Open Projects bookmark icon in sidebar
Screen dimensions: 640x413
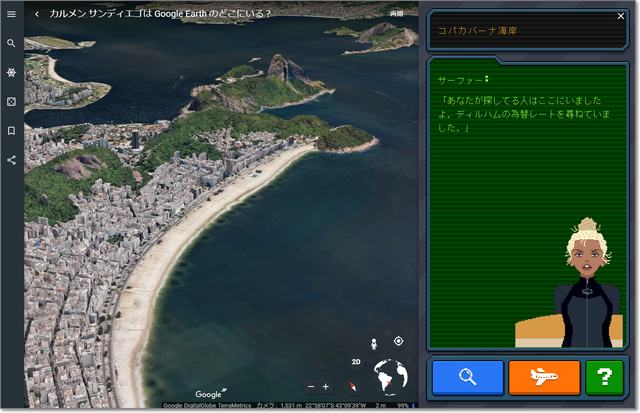click(11, 131)
